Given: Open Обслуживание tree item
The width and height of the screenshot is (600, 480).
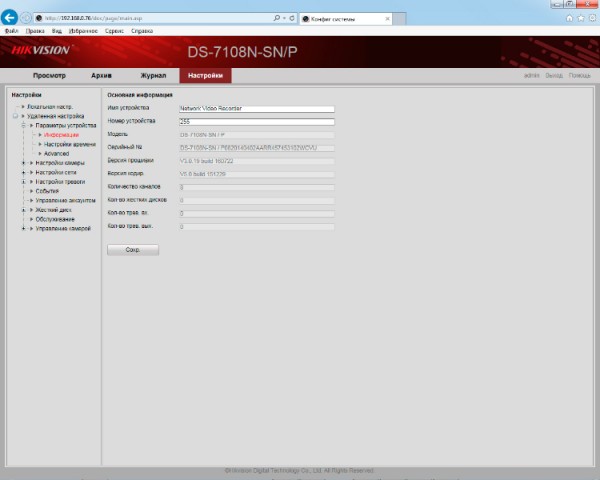Looking at the screenshot, I should click(x=55, y=219).
